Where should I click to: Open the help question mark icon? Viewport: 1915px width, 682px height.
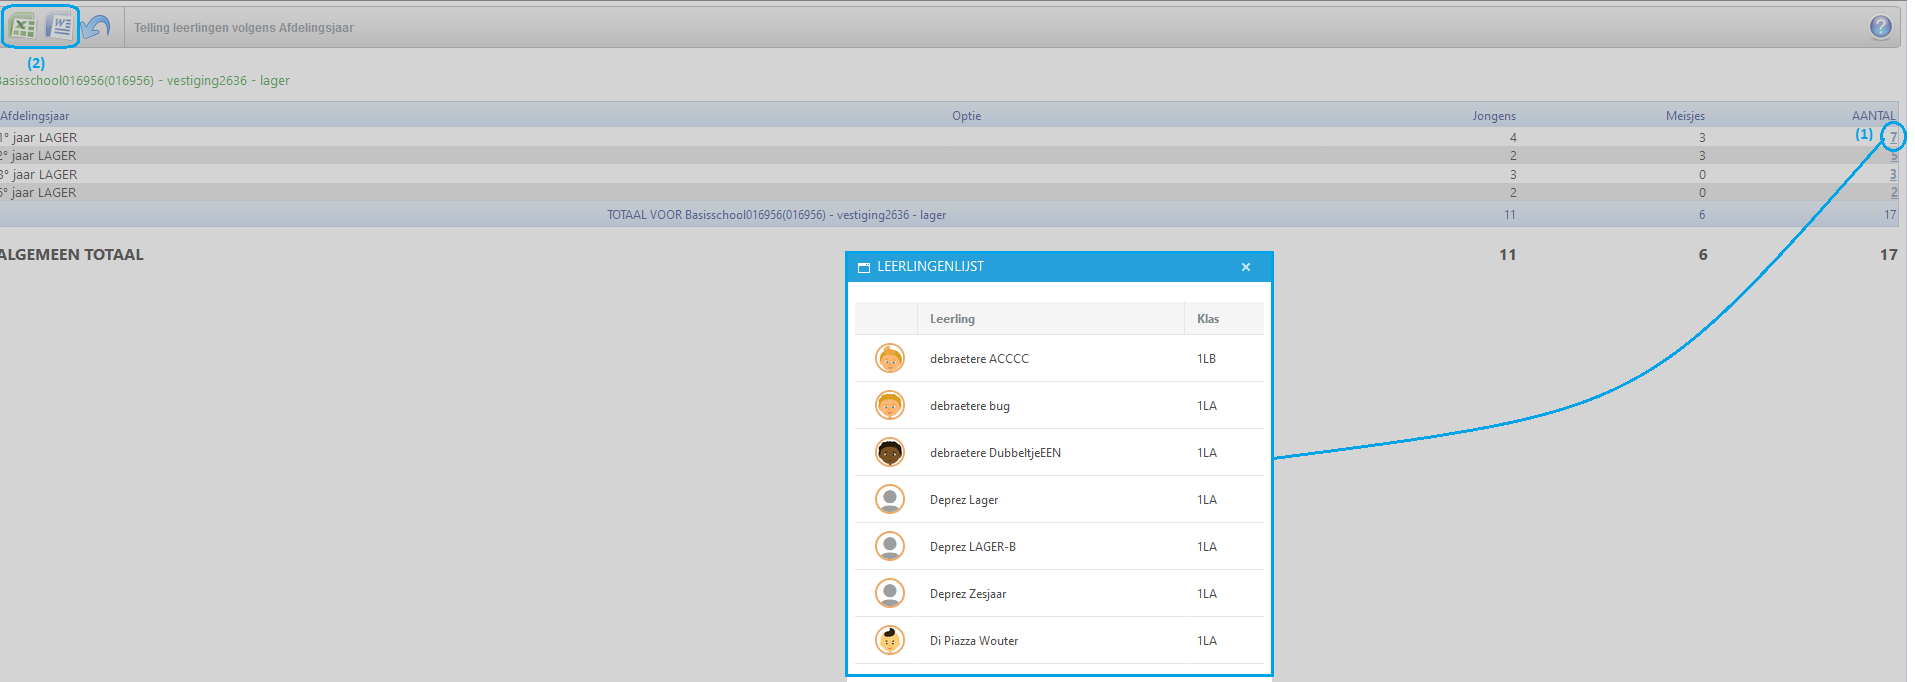coord(1880,27)
